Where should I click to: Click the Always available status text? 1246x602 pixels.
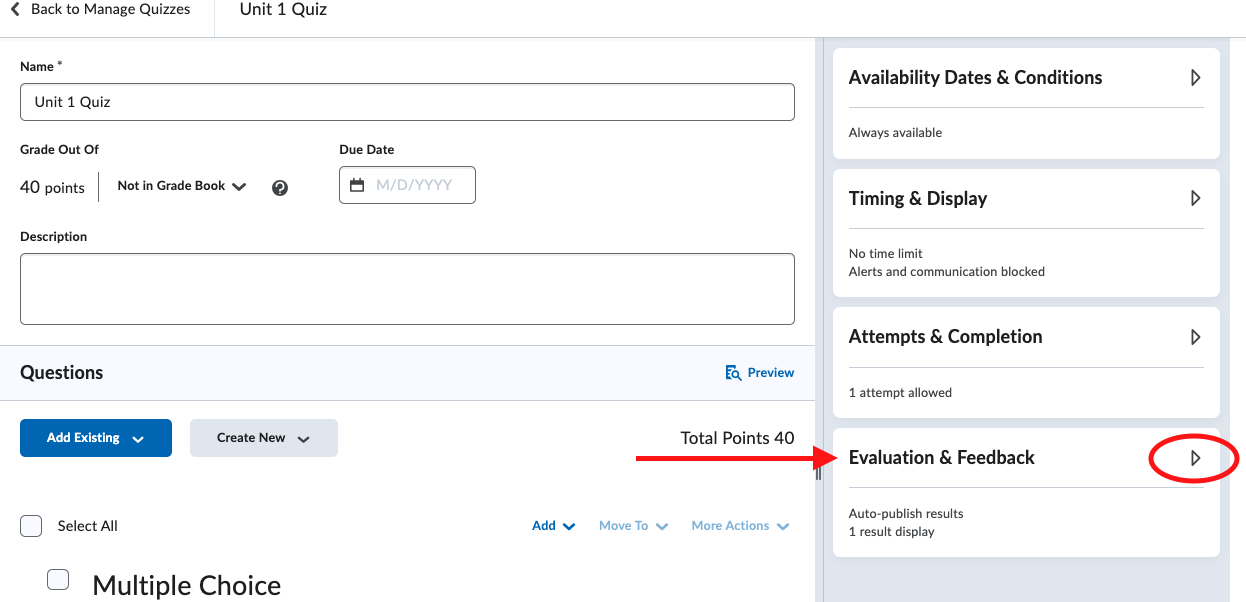click(895, 133)
